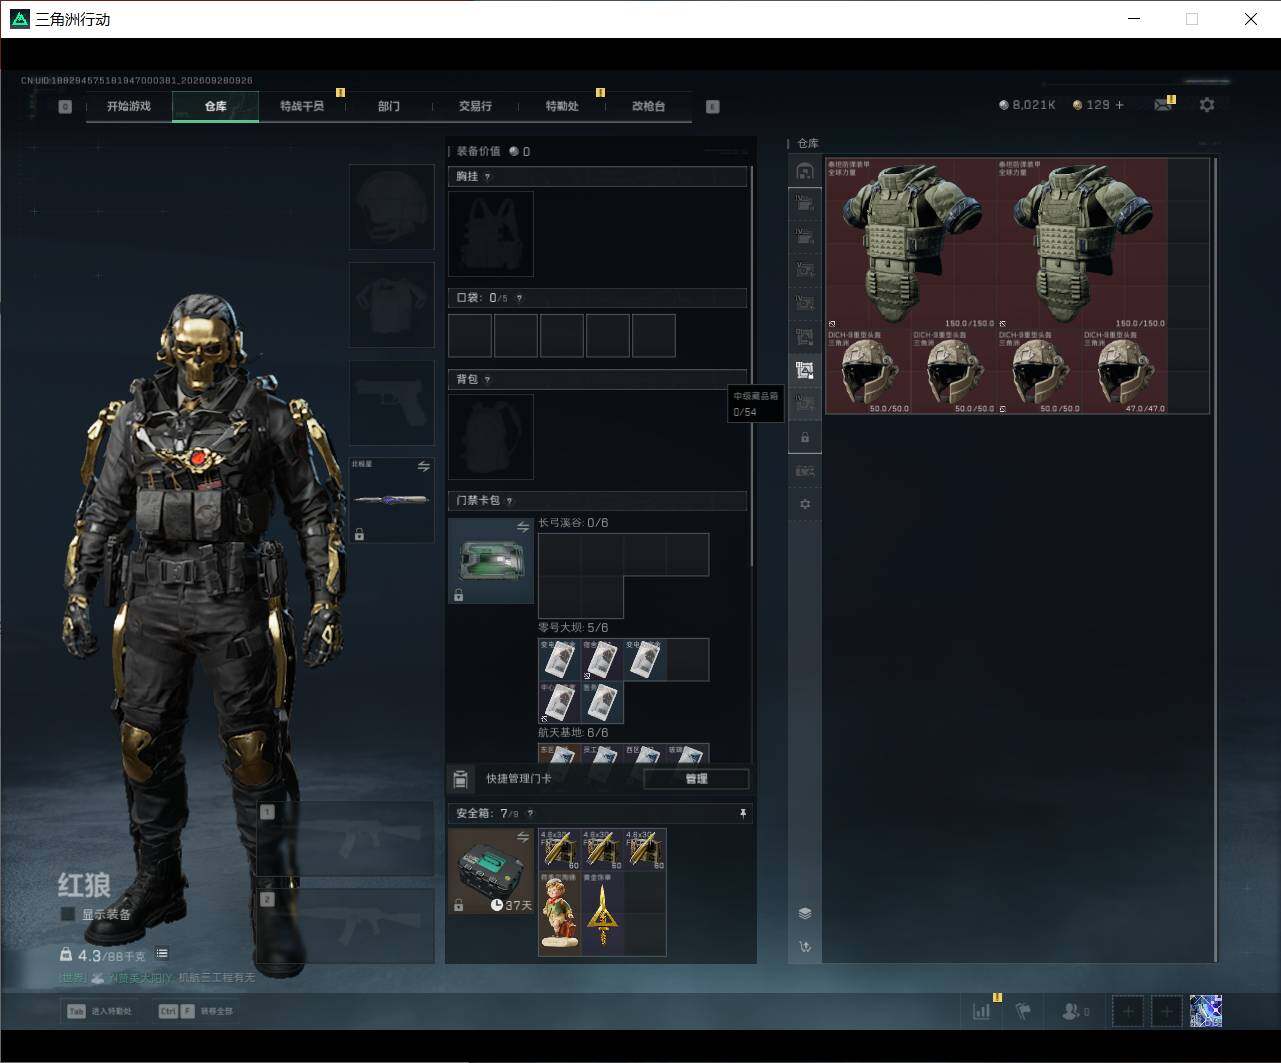Enable the 显示装备 checkbox

(68, 914)
